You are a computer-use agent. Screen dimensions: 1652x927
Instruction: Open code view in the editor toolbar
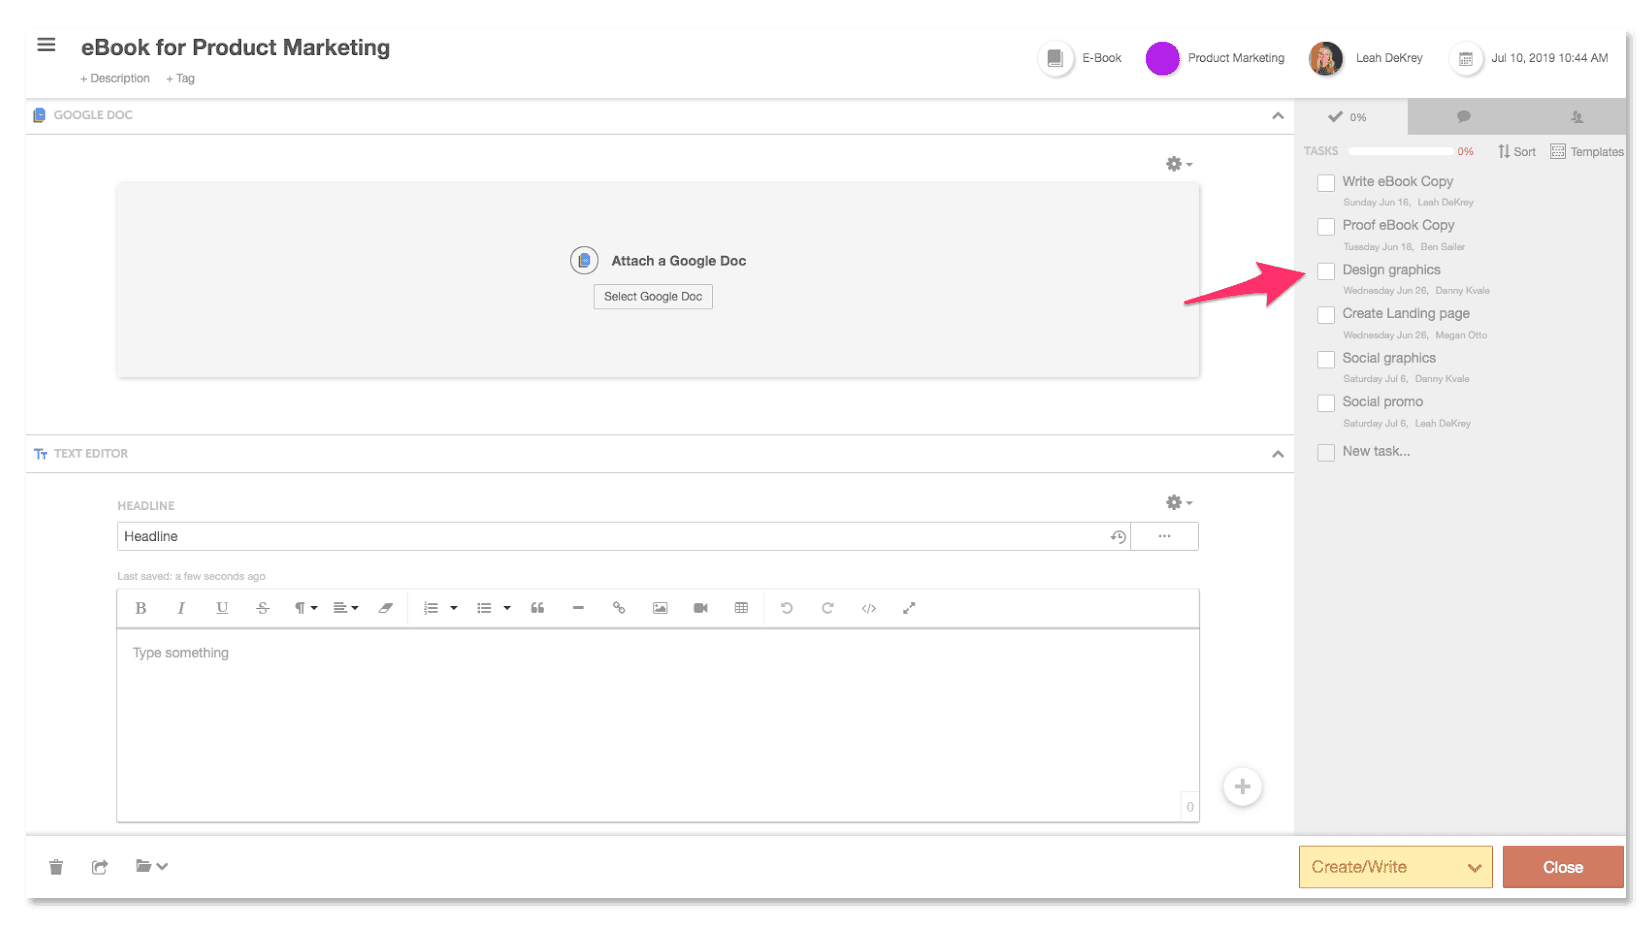click(869, 608)
